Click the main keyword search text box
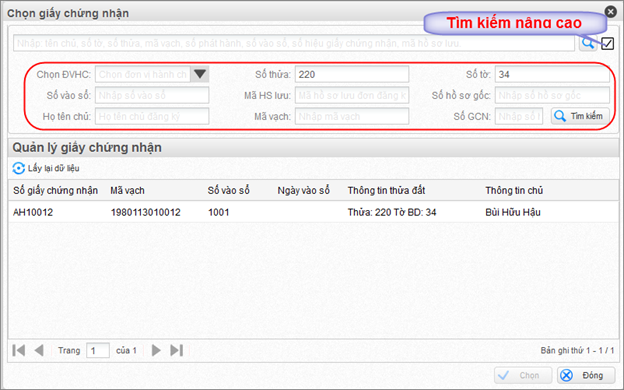624x390 pixels. click(x=294, y=43)
